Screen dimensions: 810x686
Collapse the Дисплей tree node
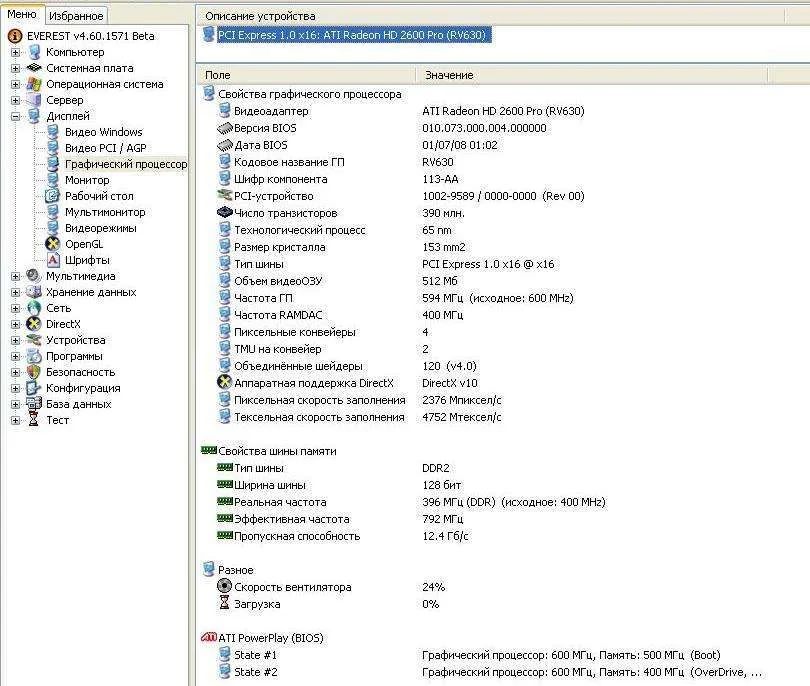[15, 116]
